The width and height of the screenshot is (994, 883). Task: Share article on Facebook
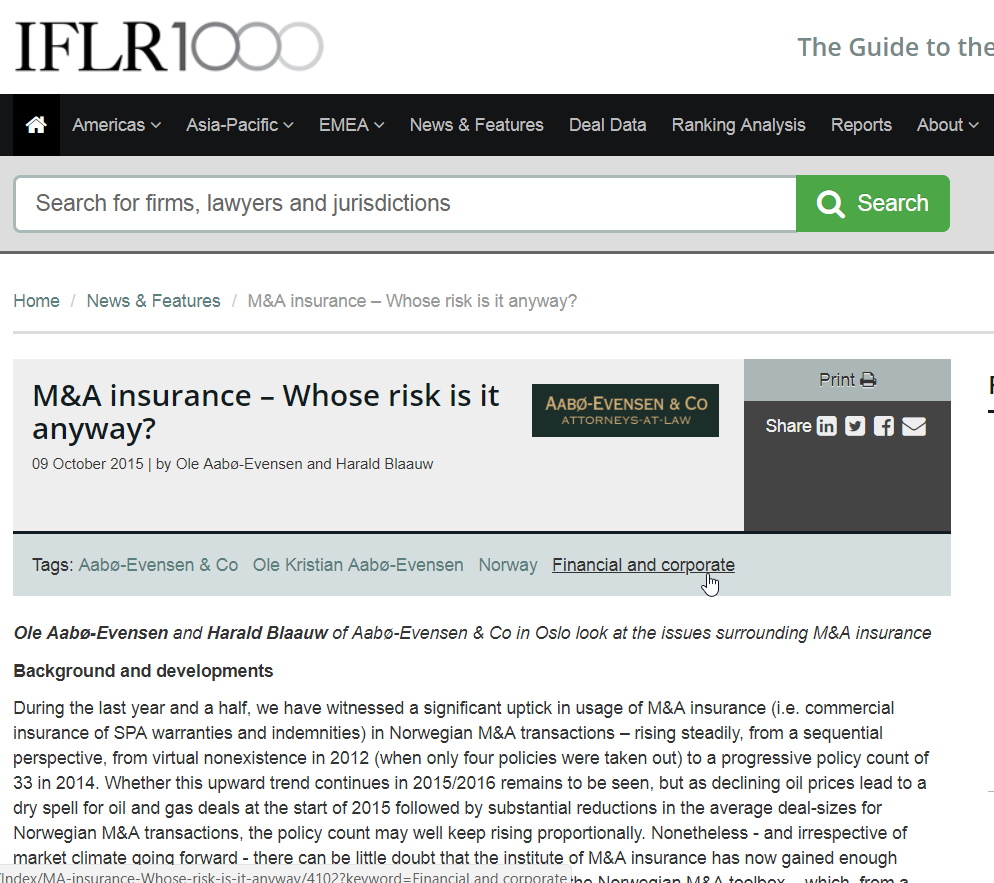click(x=884, y=426)
